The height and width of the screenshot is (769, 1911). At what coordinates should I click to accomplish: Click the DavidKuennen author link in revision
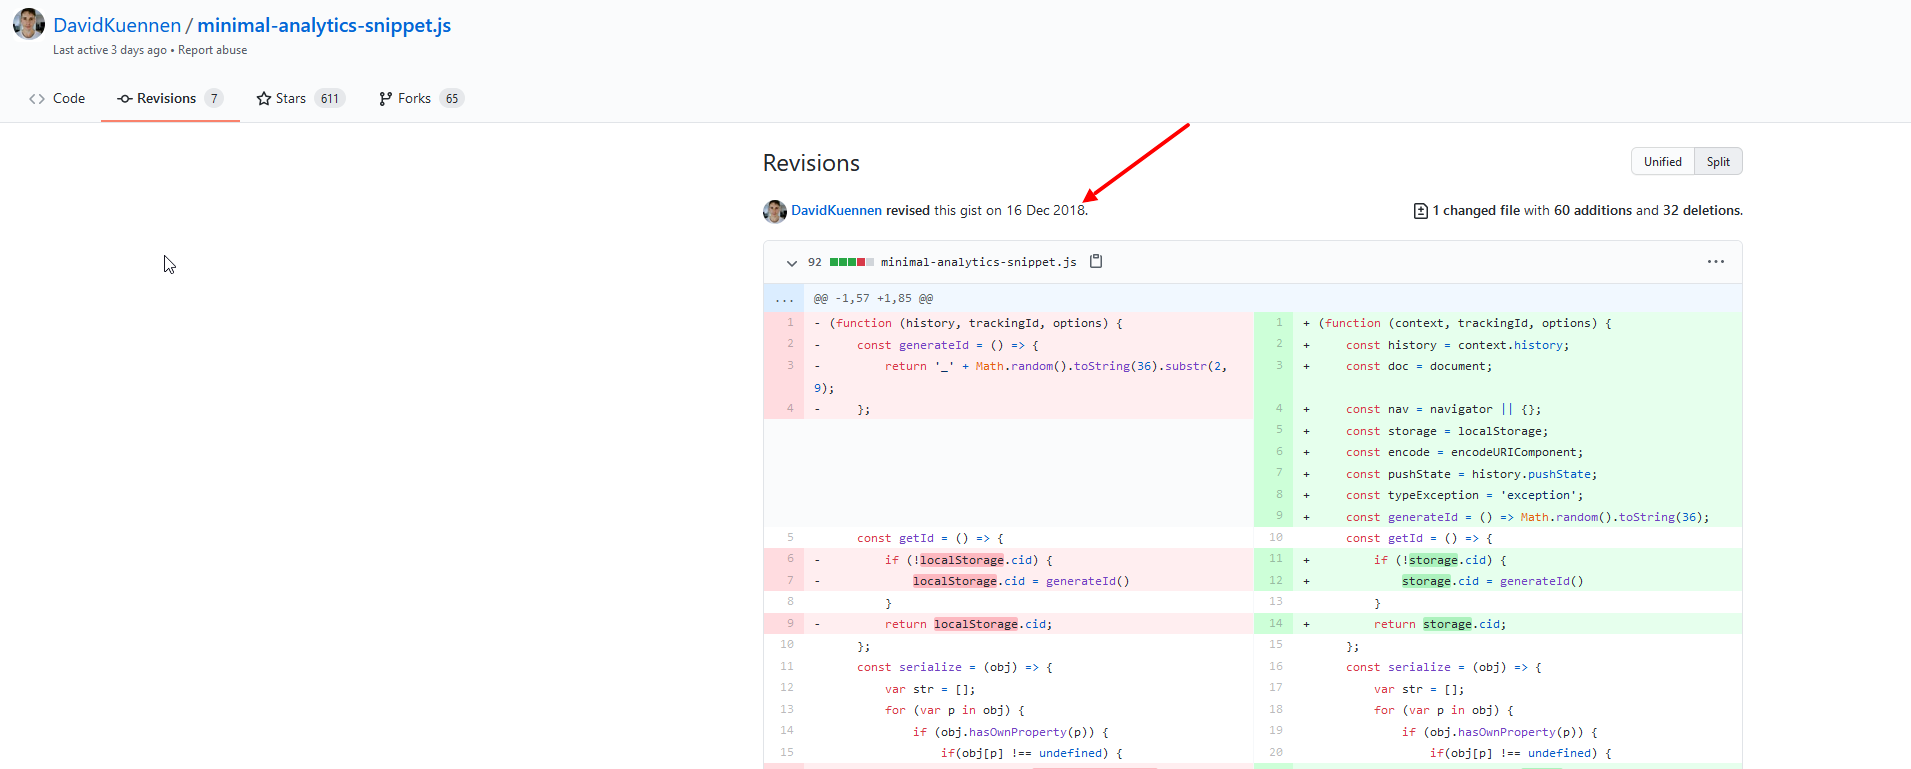click(836, 211)
